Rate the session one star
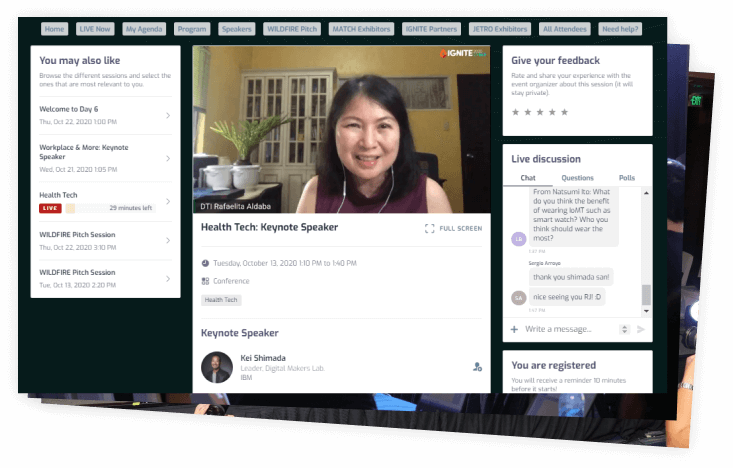 (x=516, y=112)
